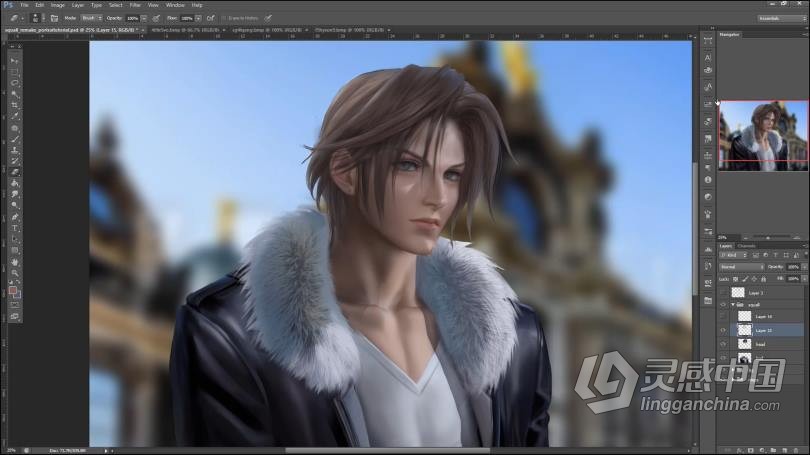810x455 pixels.
Task: Select the Rectangular Marquee tool
Action: (14, 72)
